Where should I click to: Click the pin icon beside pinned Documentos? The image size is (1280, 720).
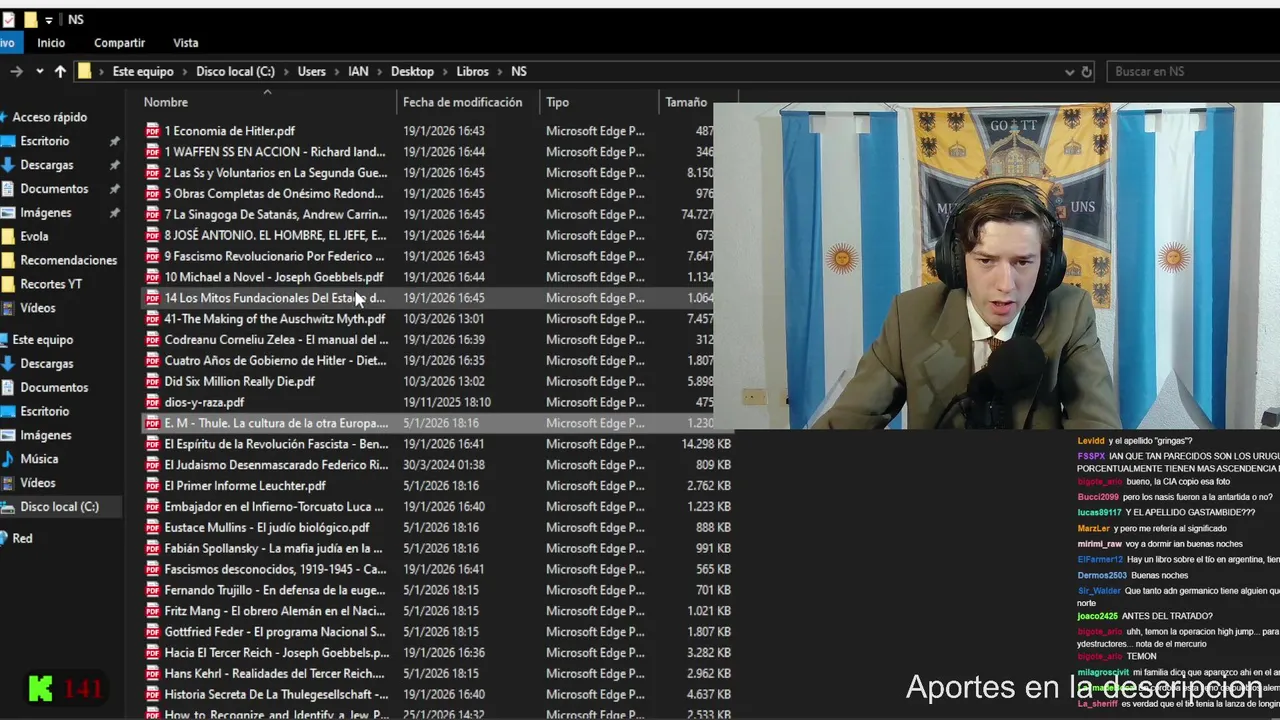[x=114, y=189]
